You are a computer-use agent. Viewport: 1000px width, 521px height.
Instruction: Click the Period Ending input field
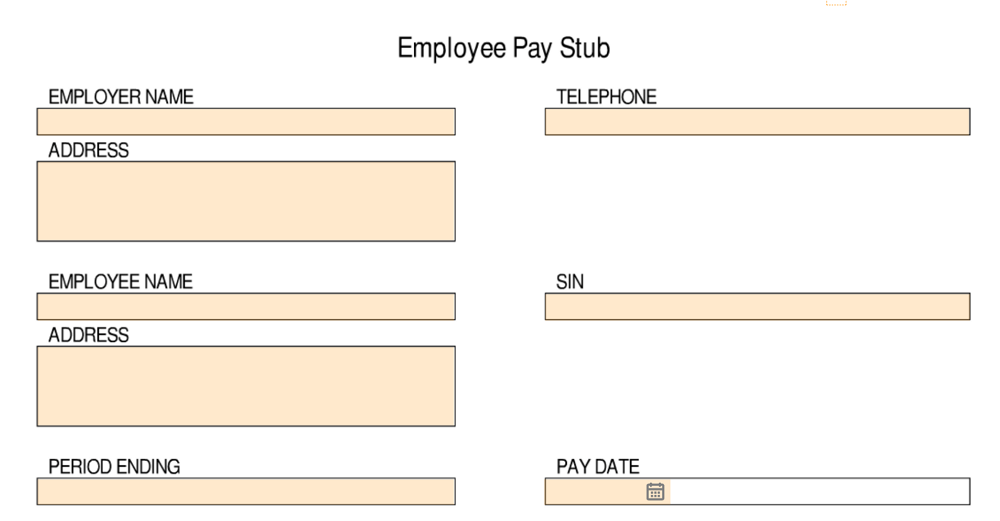[246, 492]
